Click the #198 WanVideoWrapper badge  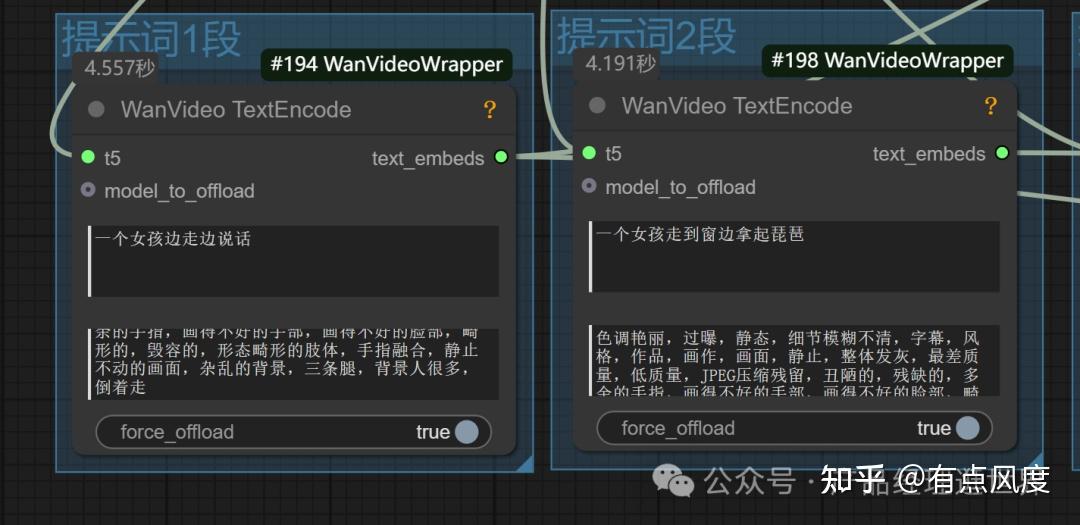pos(887,61)
